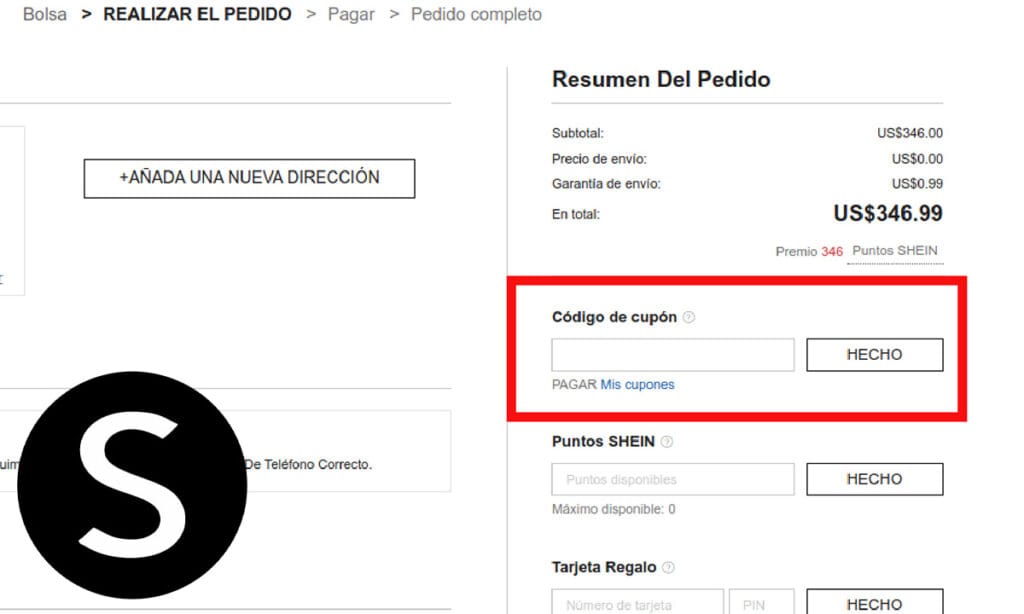This screenshot has width=1024, height=614.
Task: Select the Premio 346 reward text
Action: click(809, 251)
